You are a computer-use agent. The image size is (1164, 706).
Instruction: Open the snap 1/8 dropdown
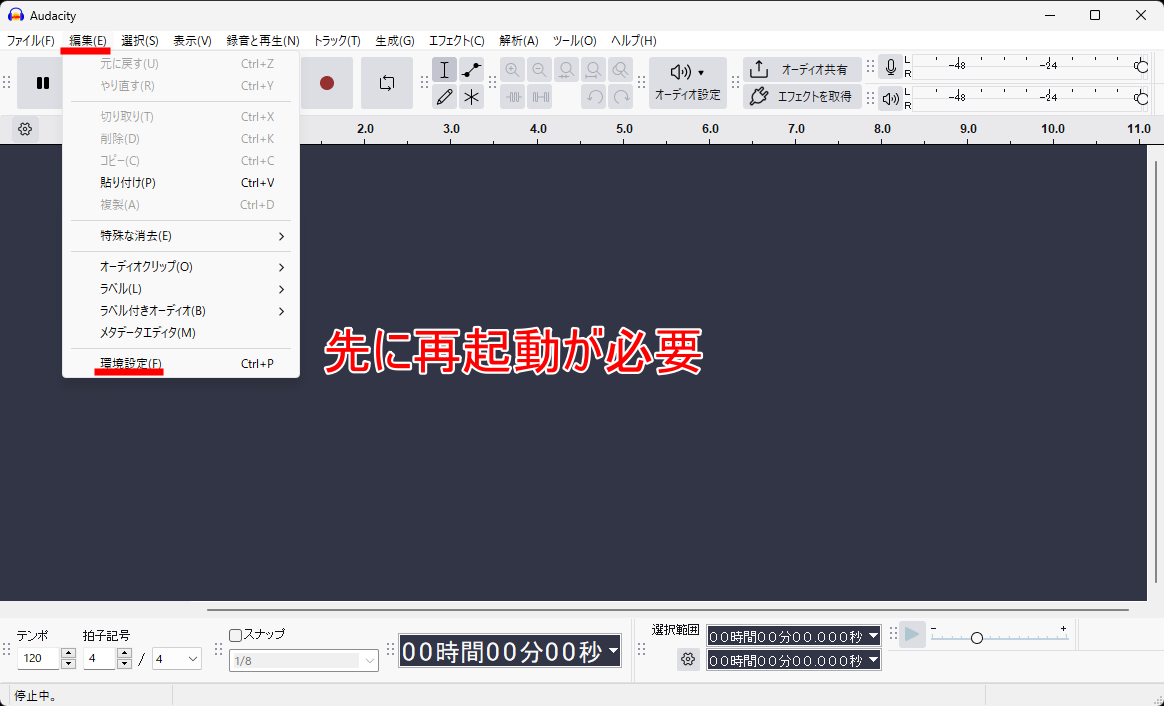click(x=304, y=661)
